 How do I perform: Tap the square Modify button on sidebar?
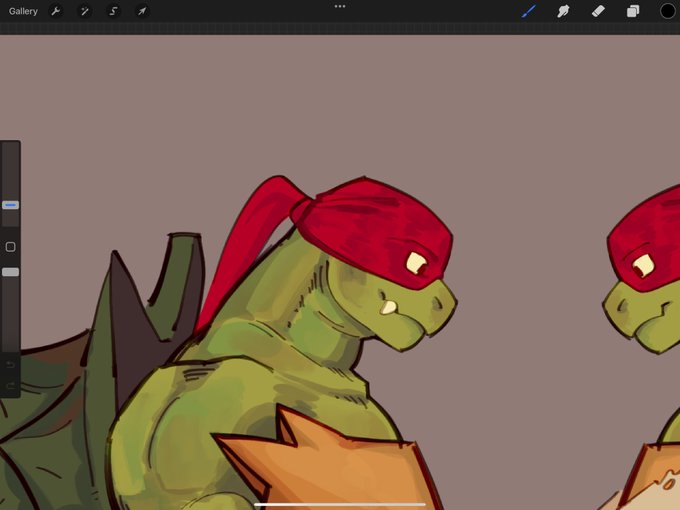point(10,247)
